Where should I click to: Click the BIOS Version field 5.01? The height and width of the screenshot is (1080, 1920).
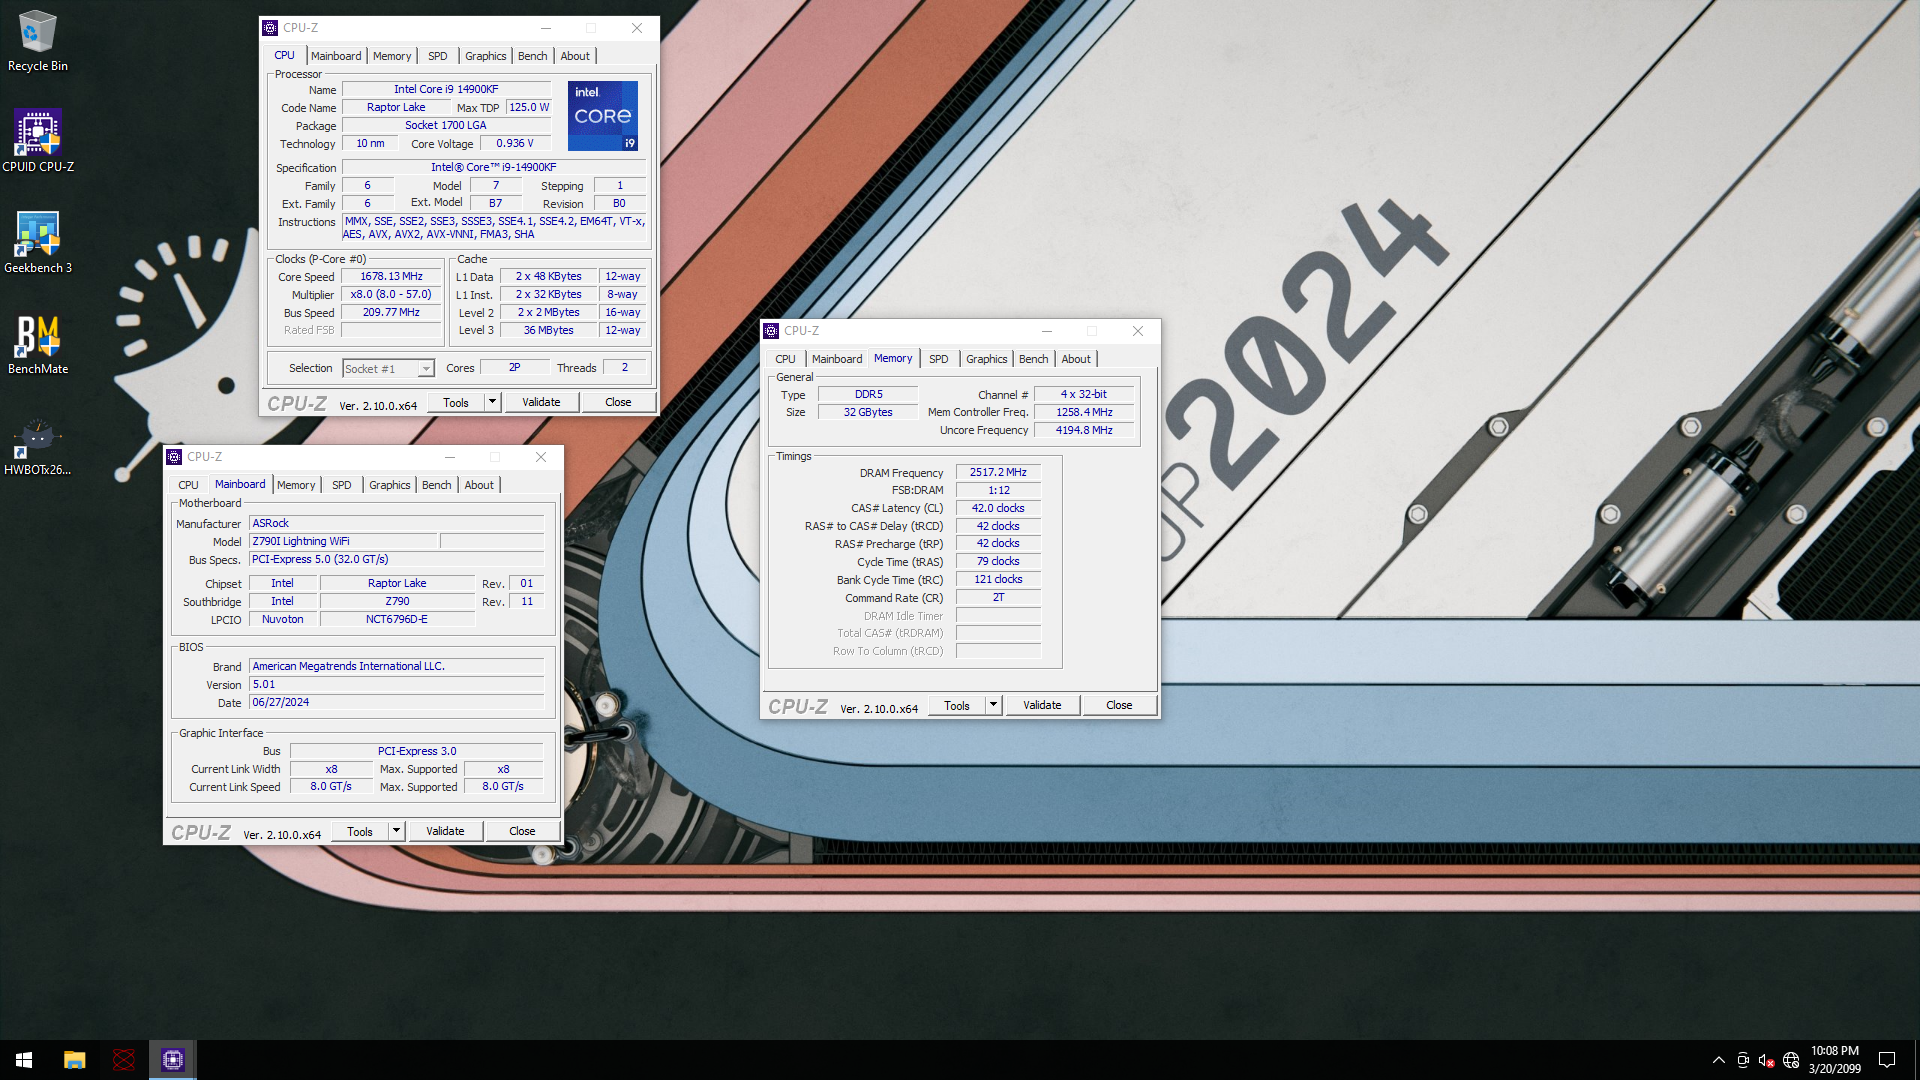tap(396, 684)
